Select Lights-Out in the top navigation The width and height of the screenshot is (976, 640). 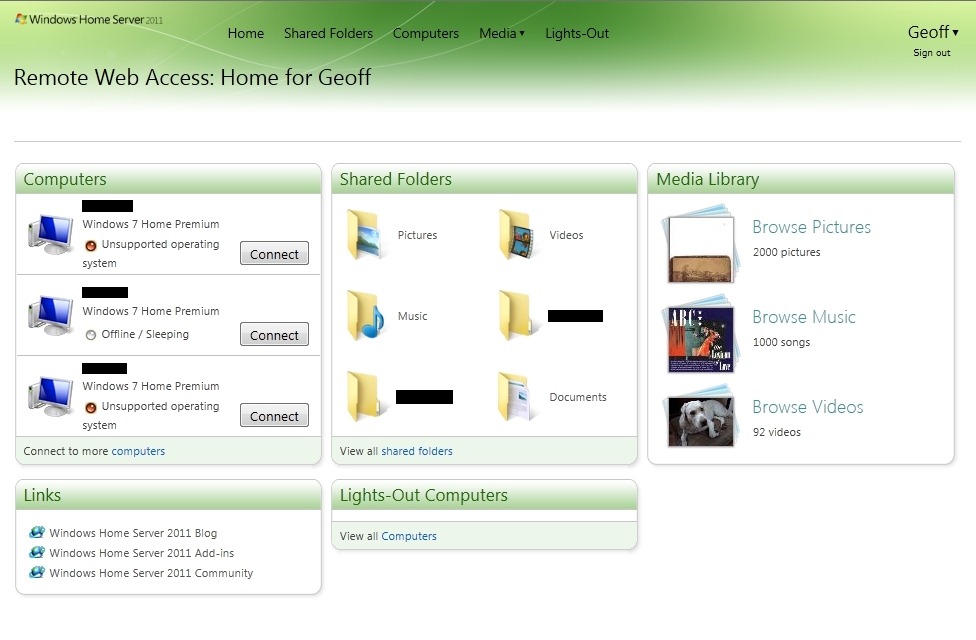[577, 33]
